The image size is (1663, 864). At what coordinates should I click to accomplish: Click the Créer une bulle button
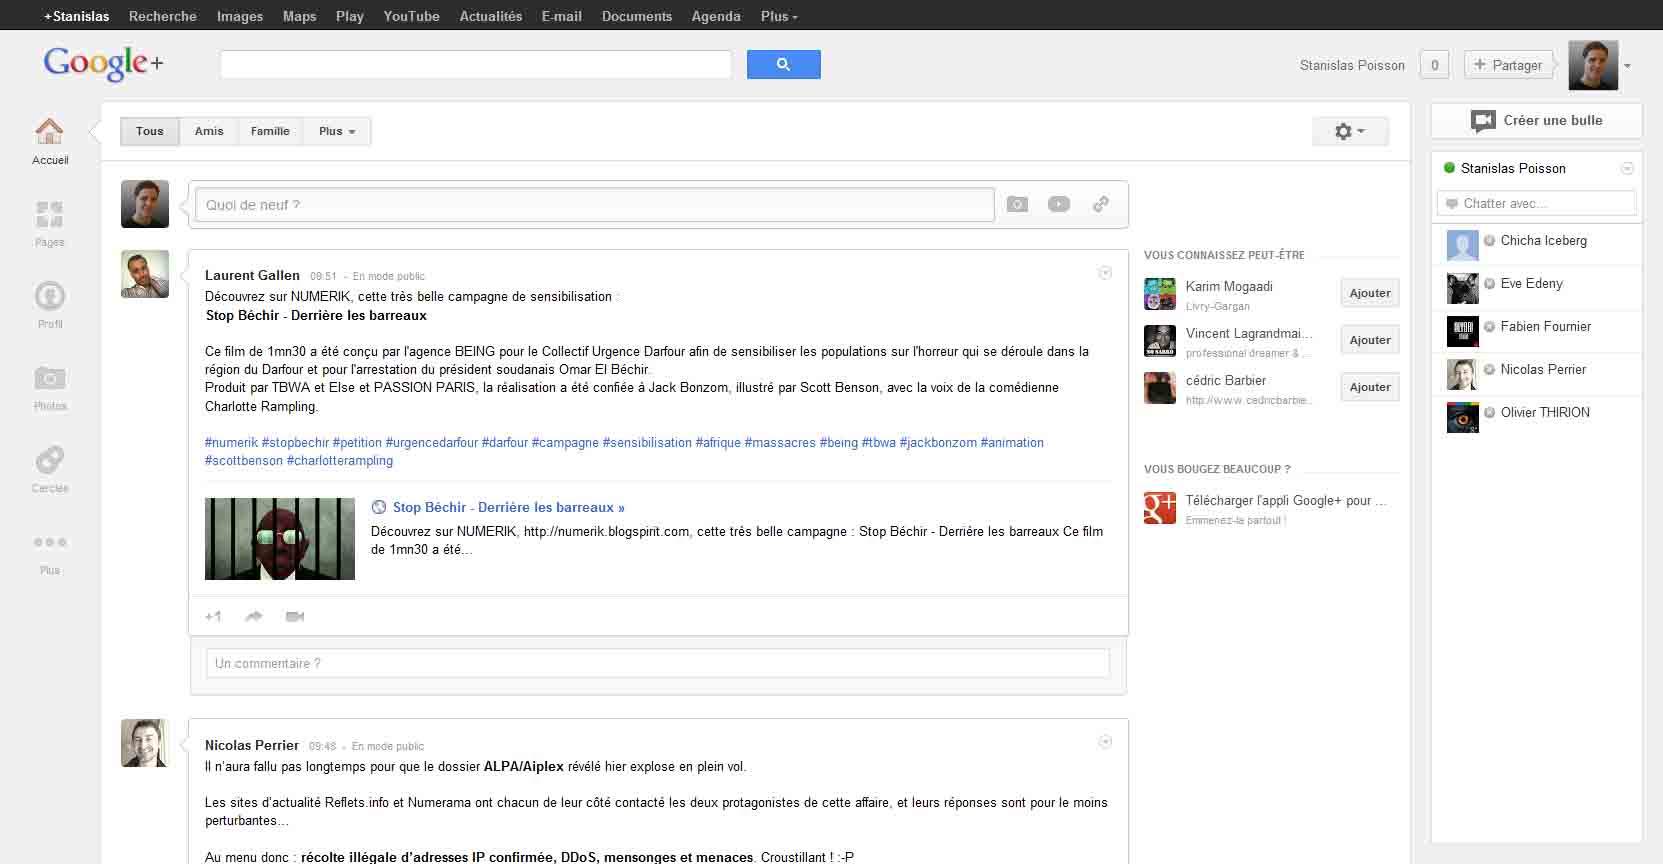(1536, 121)
